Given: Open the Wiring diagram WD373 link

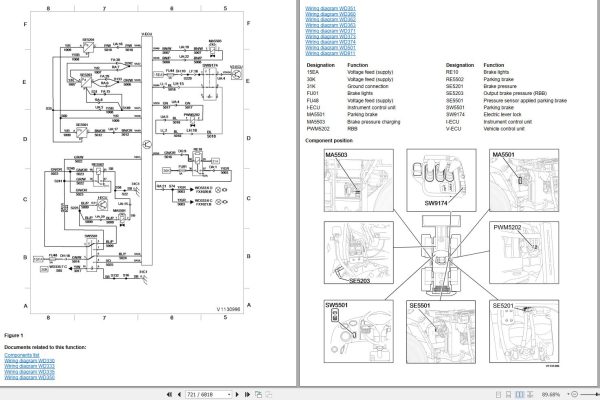Looking at the screenshot, I should (330, 36).
